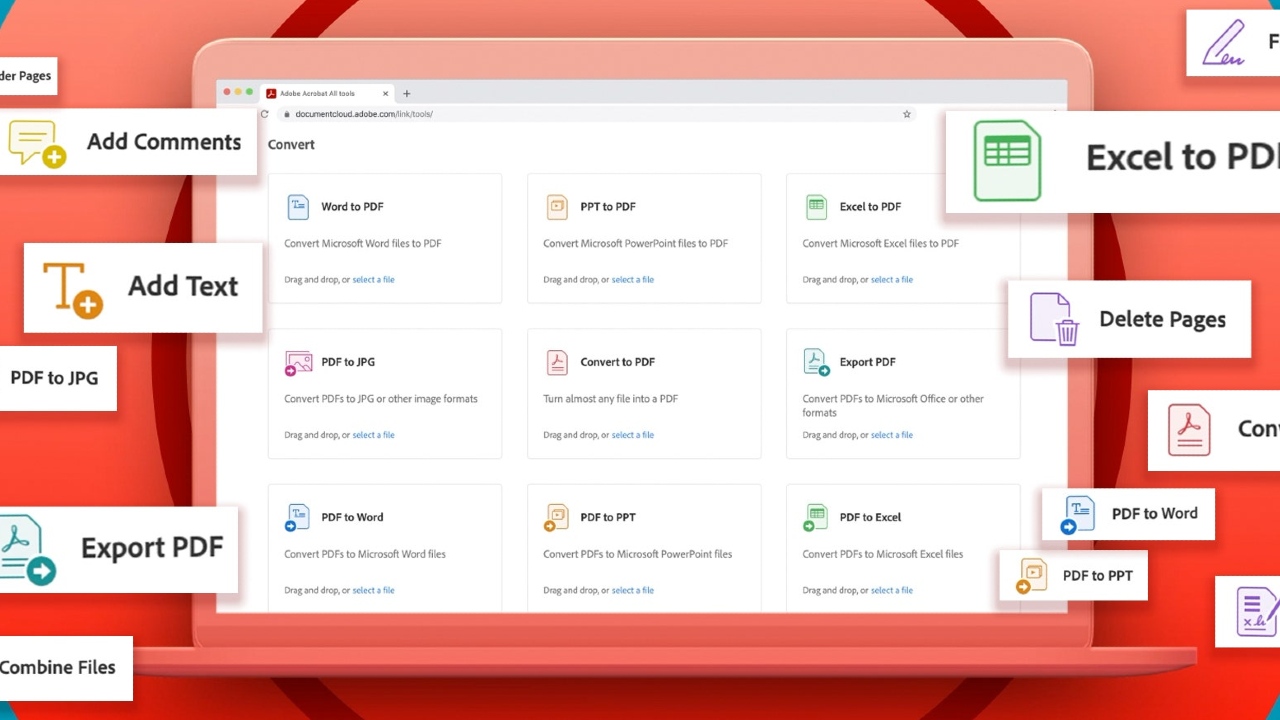The height and width of the screenshot is (720, 1280).
Task: Click the browser reload icon
Action: 265,114
